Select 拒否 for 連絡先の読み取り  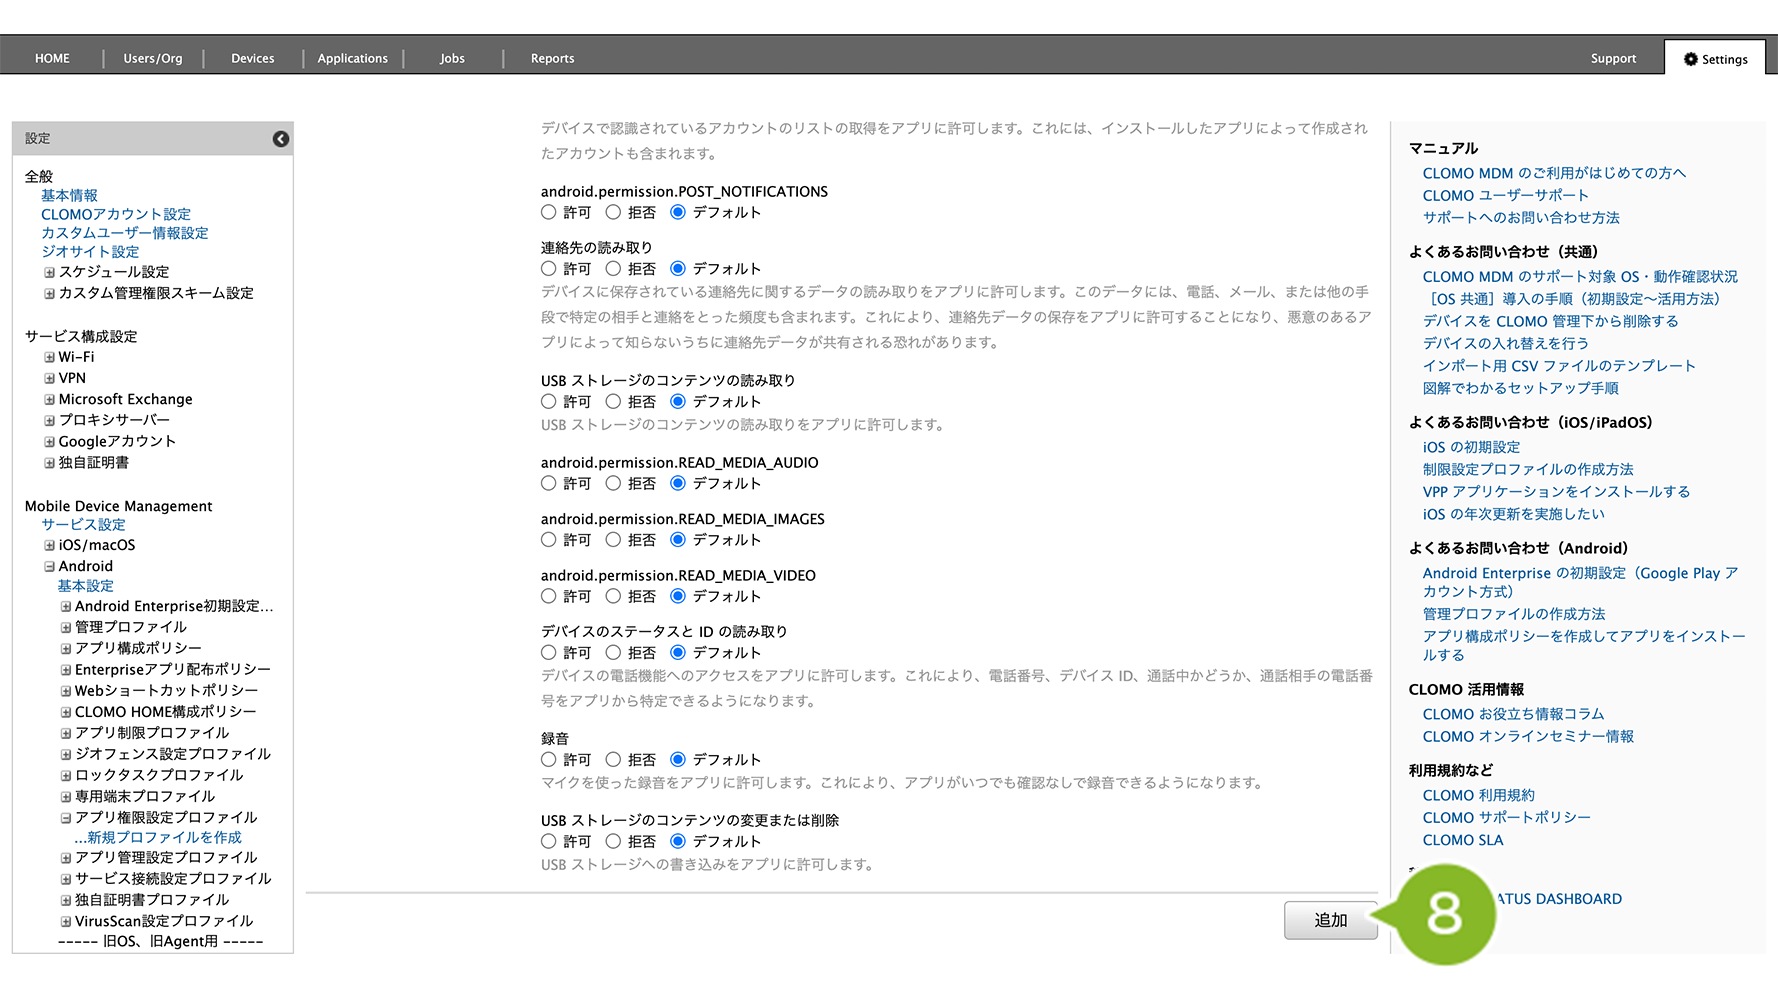[613, 268]
